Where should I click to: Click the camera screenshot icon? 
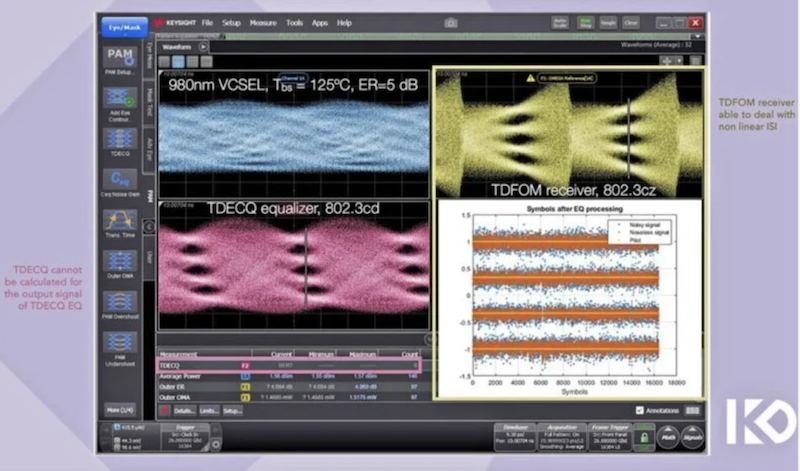click(x=451, y=23)
